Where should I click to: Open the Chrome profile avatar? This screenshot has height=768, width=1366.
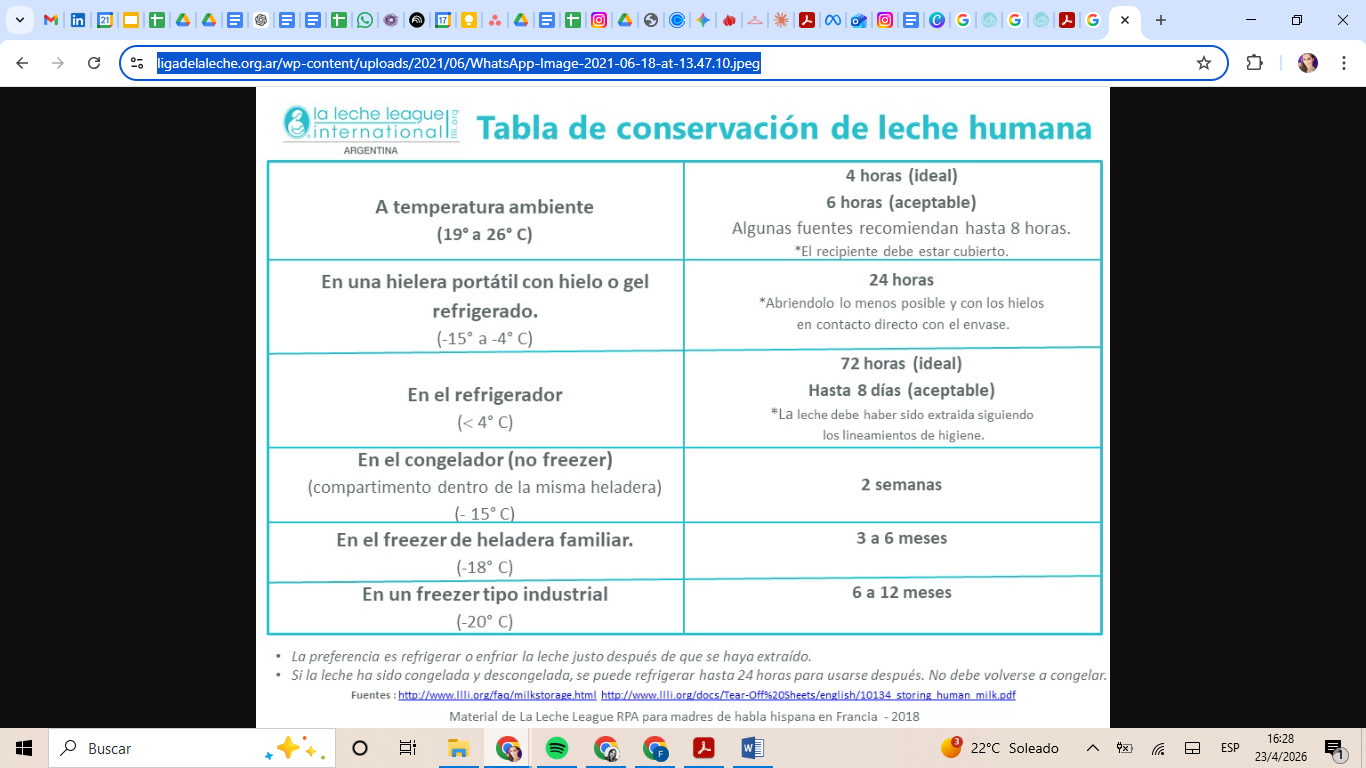[x=1308, y=63]
